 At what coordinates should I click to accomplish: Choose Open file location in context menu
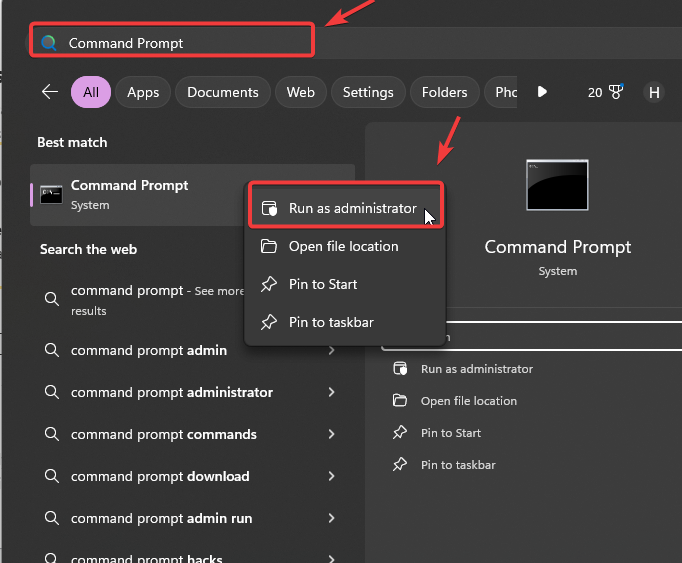[x=343, y=247]
